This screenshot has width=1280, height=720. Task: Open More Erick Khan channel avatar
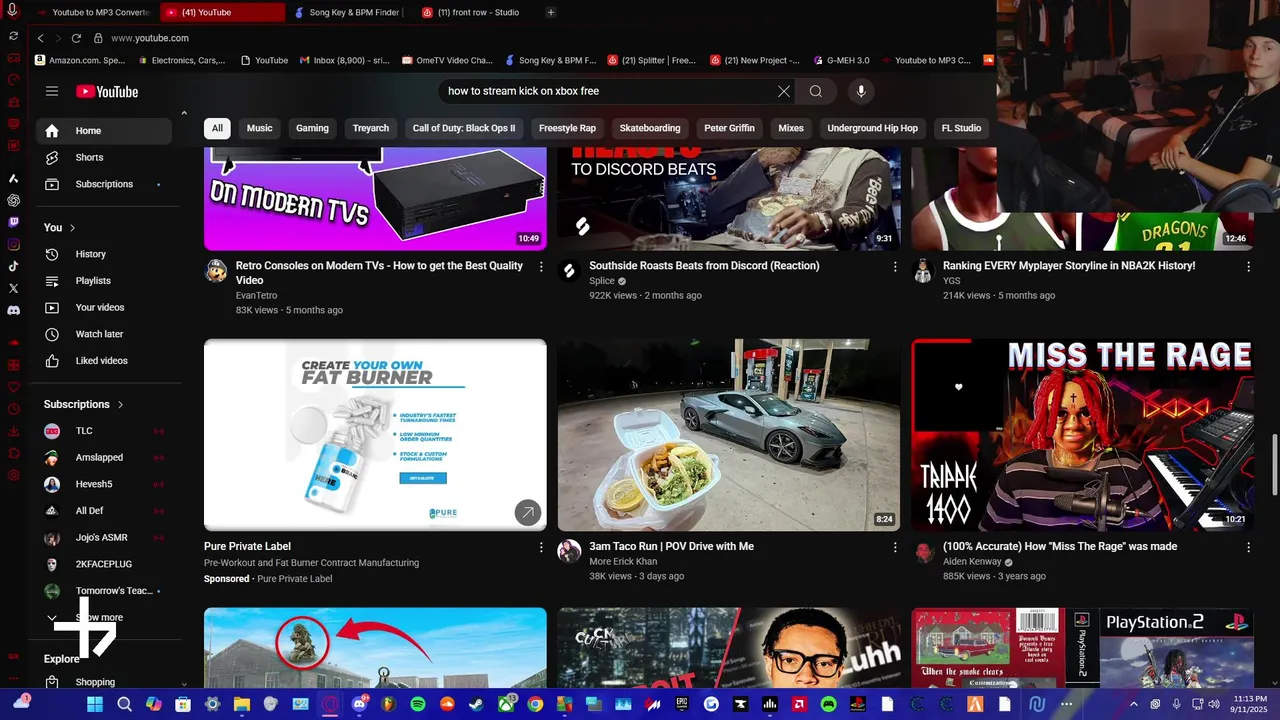coord(569,552)
